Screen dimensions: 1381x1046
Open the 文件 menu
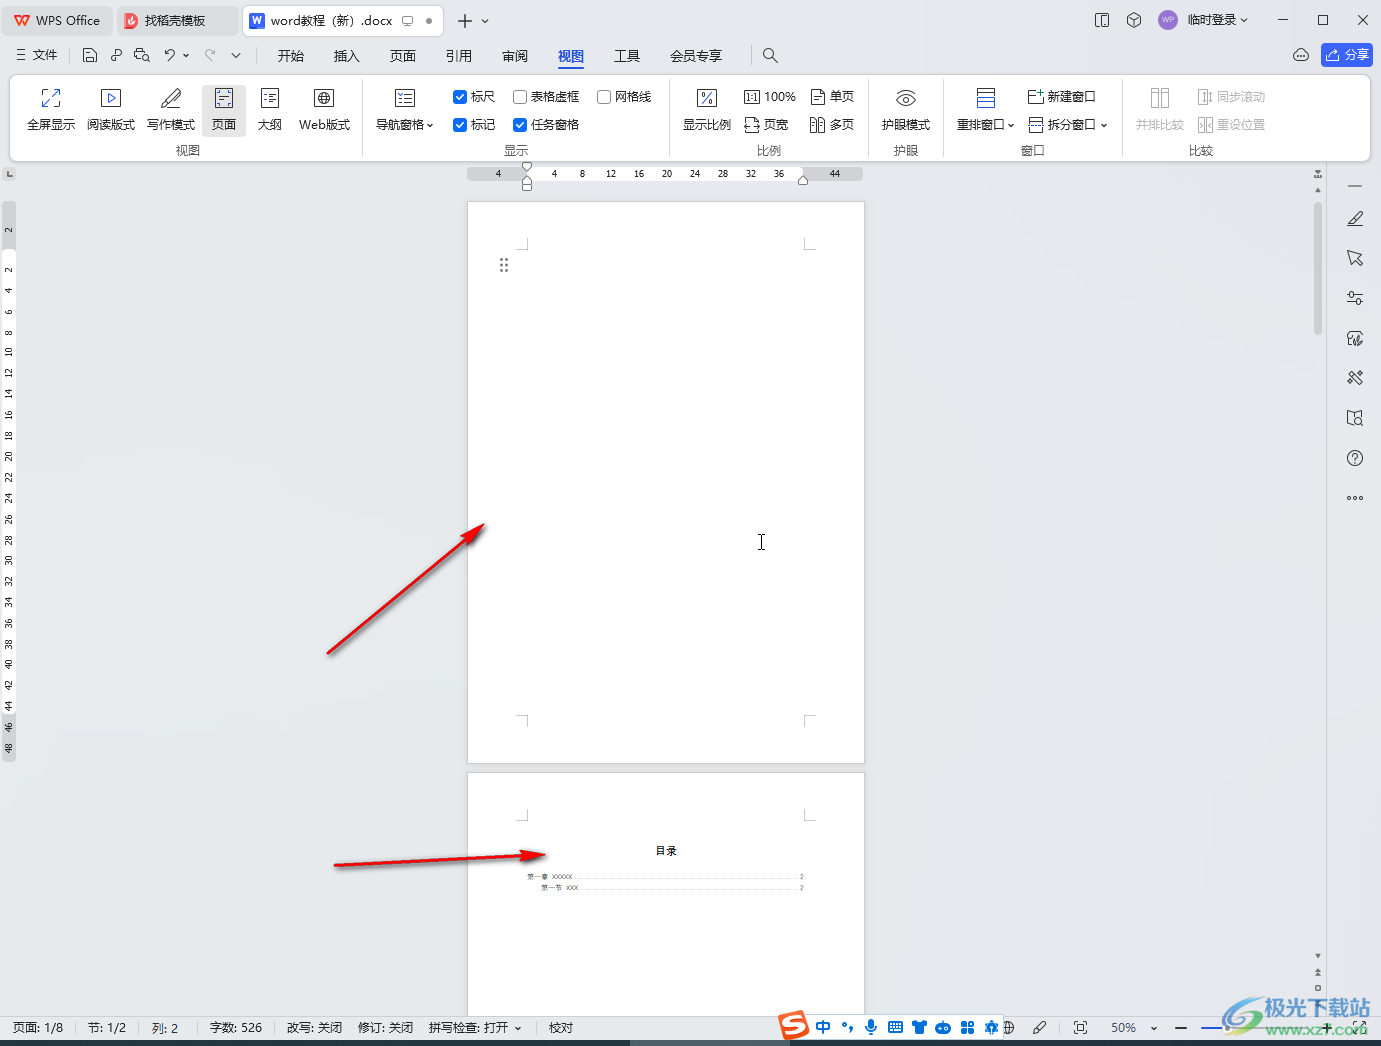pos(37,56)
